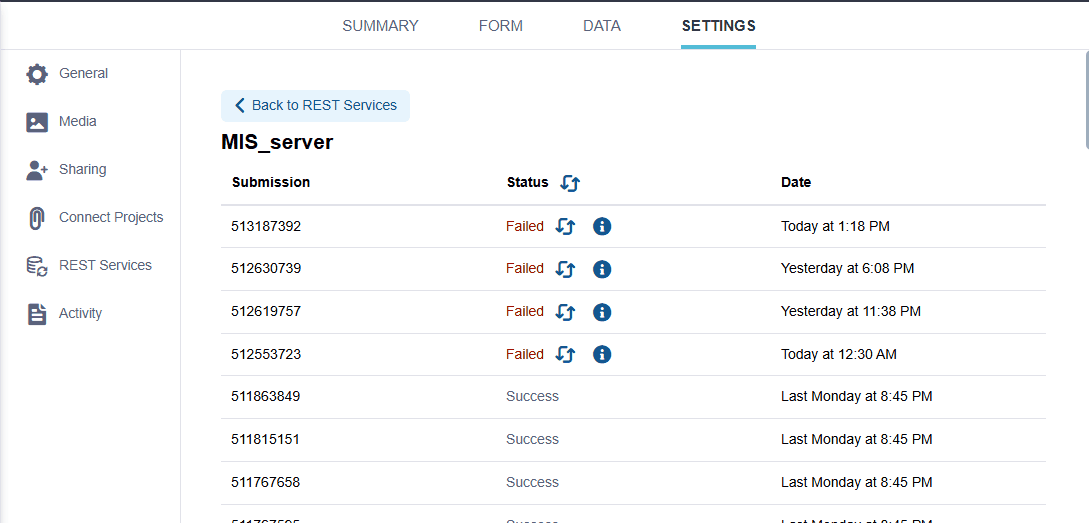The height and width of the screenshot is (523, 1089).
Task: Select submission ID 511815151
Action: coord(266,440)
